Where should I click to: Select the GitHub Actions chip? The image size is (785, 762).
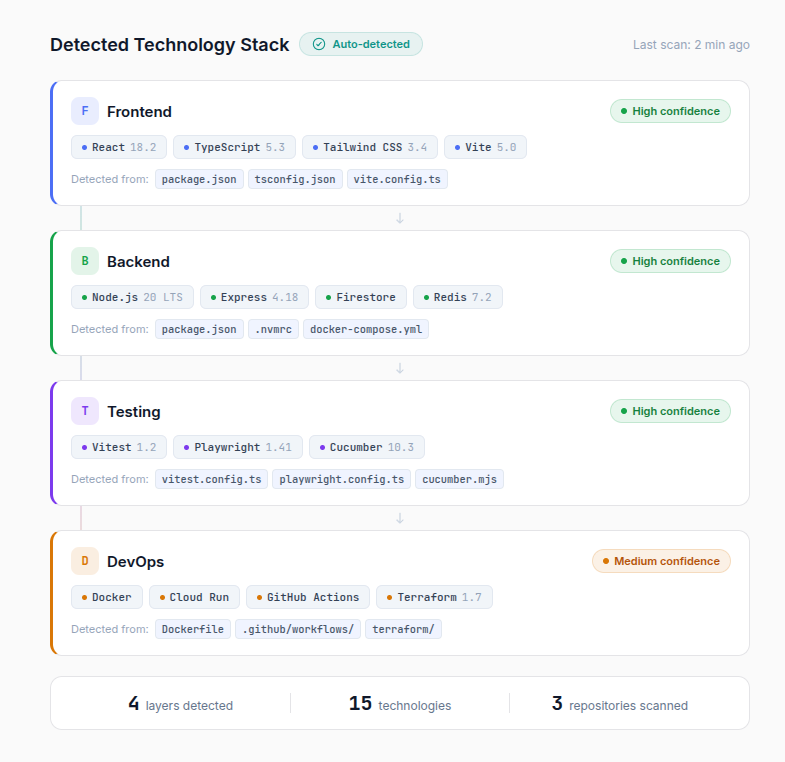tap(308, 597)
